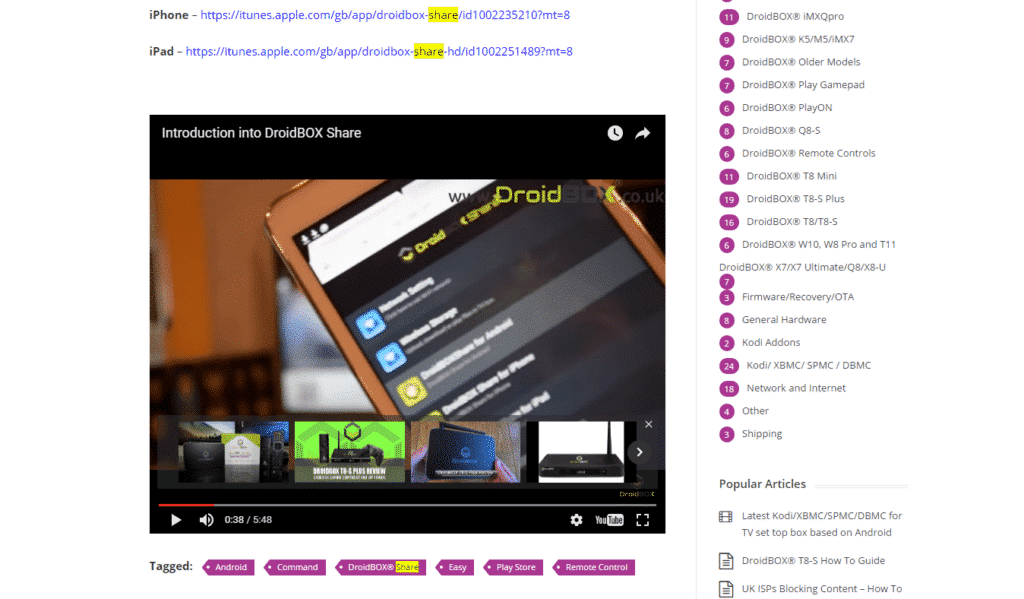Click the video title 'Introduction into DroidBOX Share'

click(261, 133)
